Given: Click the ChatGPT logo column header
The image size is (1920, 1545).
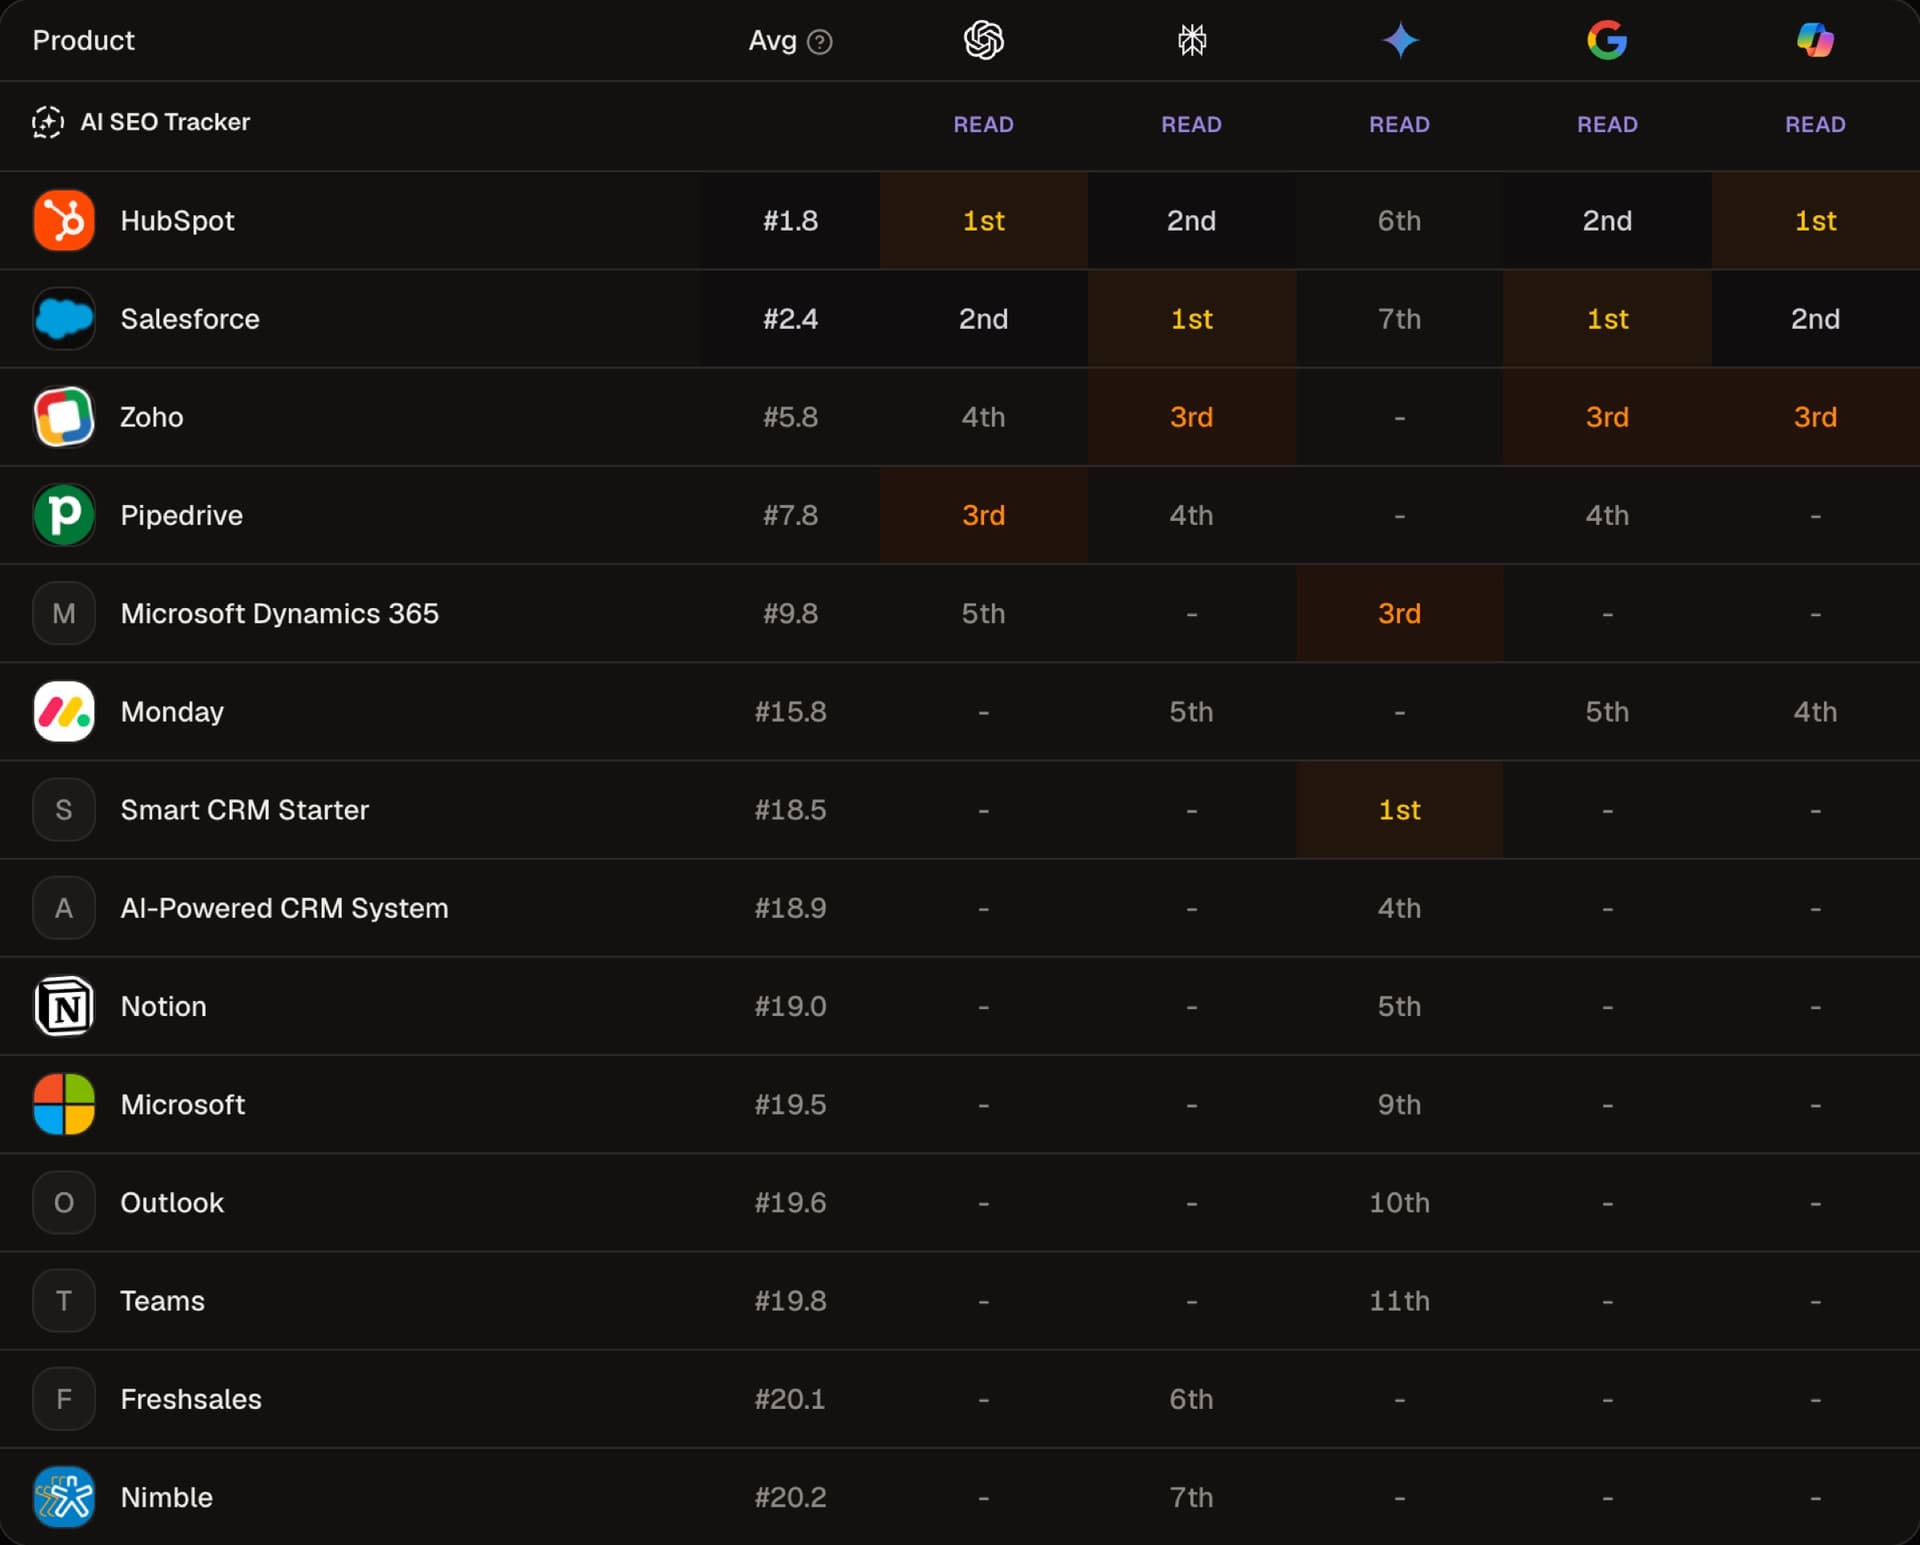Looking at the screenshot, I should tap(983, 40).
